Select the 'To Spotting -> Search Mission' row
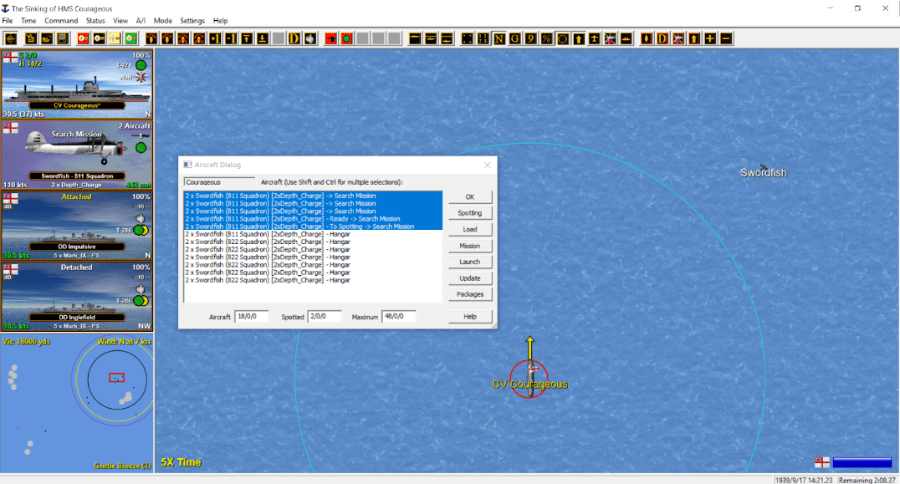Image resolution: width=900 pixels, height=484 pixels. [313, 226]
